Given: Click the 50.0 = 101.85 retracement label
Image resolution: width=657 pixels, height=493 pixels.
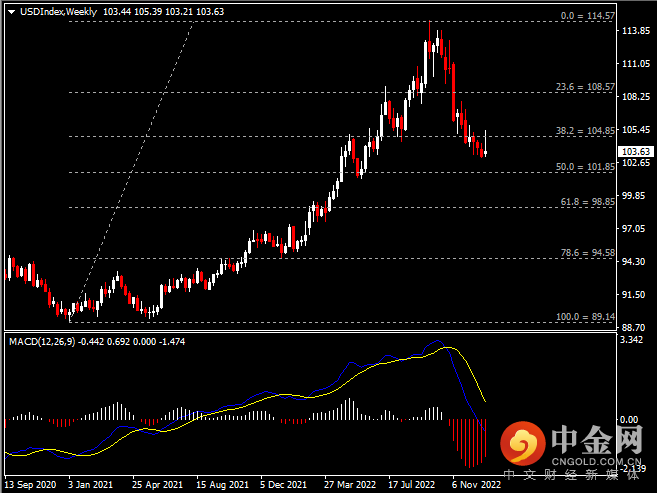Looking at the screenshot, I should tap(584, 167).
